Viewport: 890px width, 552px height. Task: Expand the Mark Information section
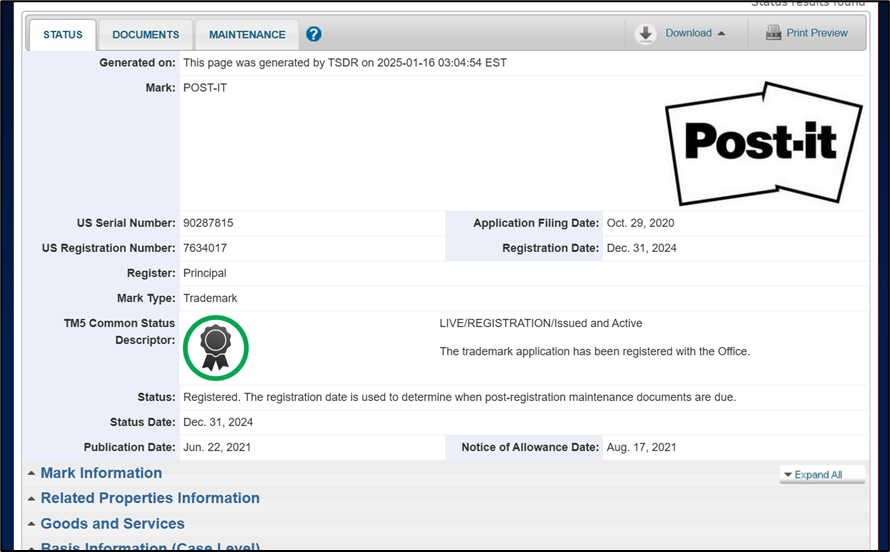click(101, 473)
